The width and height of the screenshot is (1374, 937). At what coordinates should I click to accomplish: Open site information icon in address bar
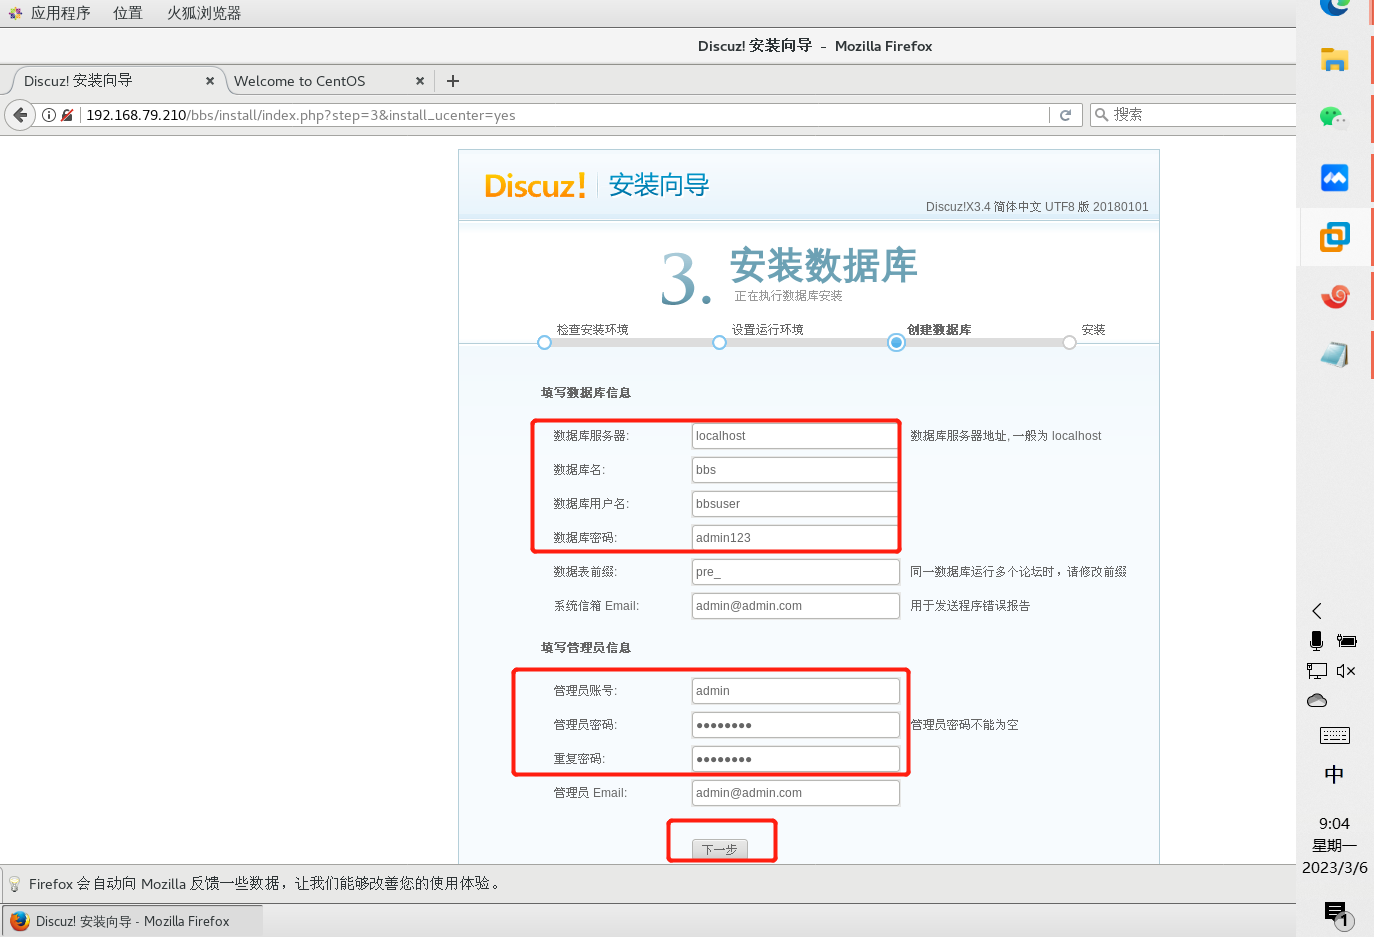(x=48, y=115)
